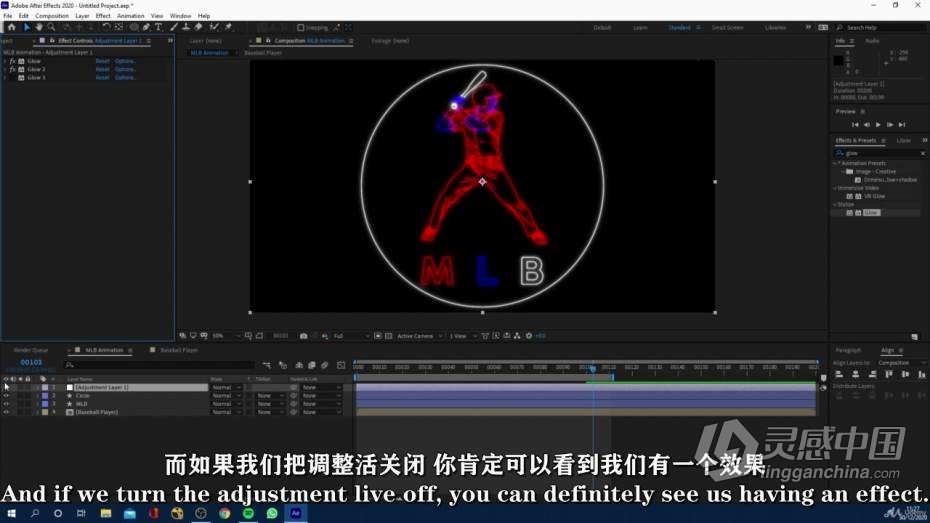The height and width of the screenshot is (523, 930).
Task: Open the Graph Editor icon
Action: click(x=341, y=365)
